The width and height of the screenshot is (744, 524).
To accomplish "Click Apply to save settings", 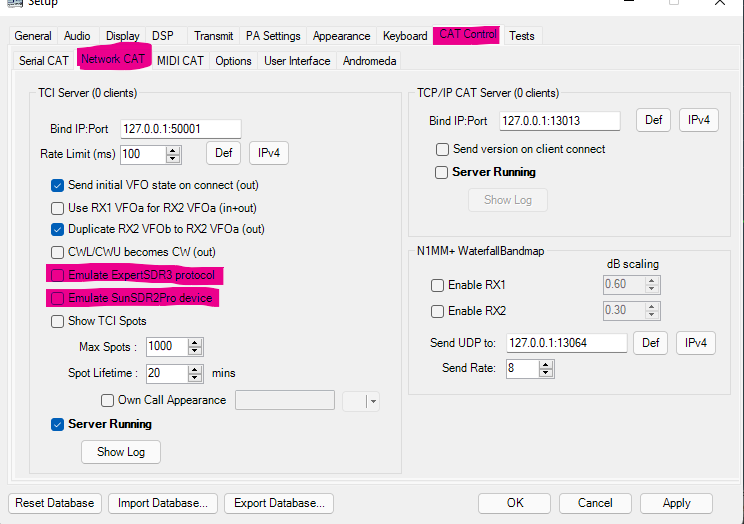I will pos(676,503).
